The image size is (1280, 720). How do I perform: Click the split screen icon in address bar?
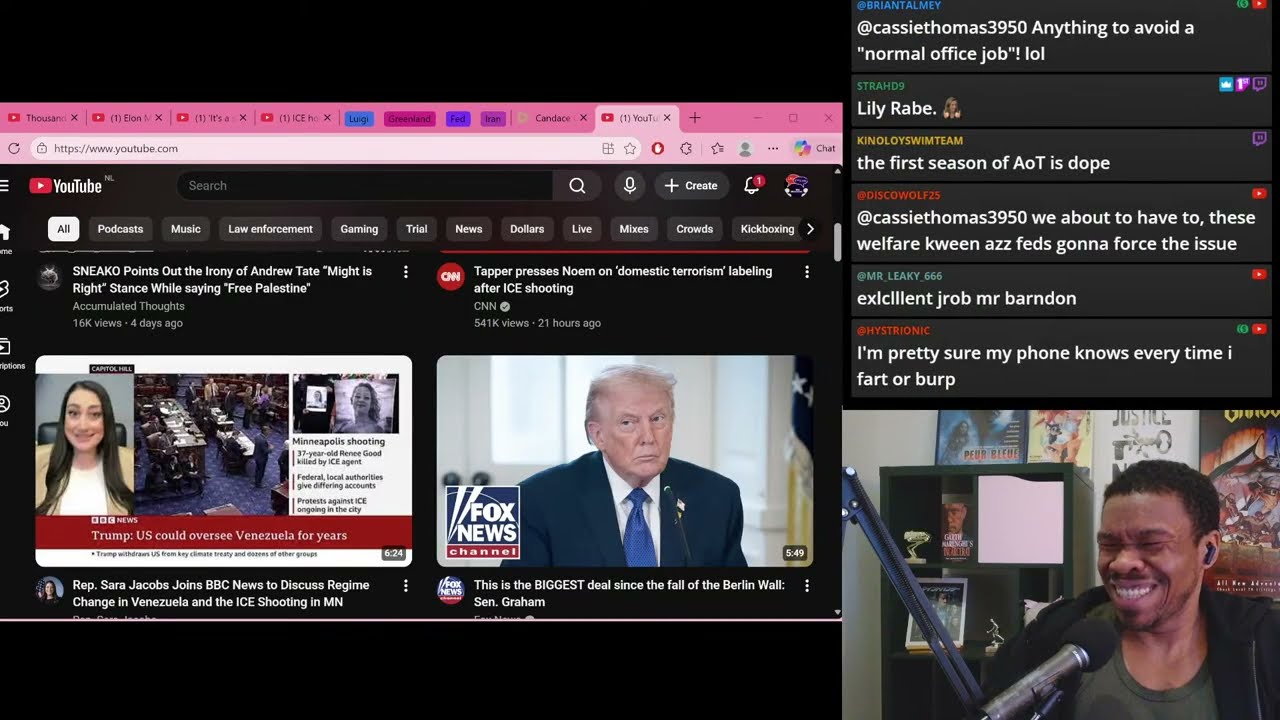pos(608,149)
